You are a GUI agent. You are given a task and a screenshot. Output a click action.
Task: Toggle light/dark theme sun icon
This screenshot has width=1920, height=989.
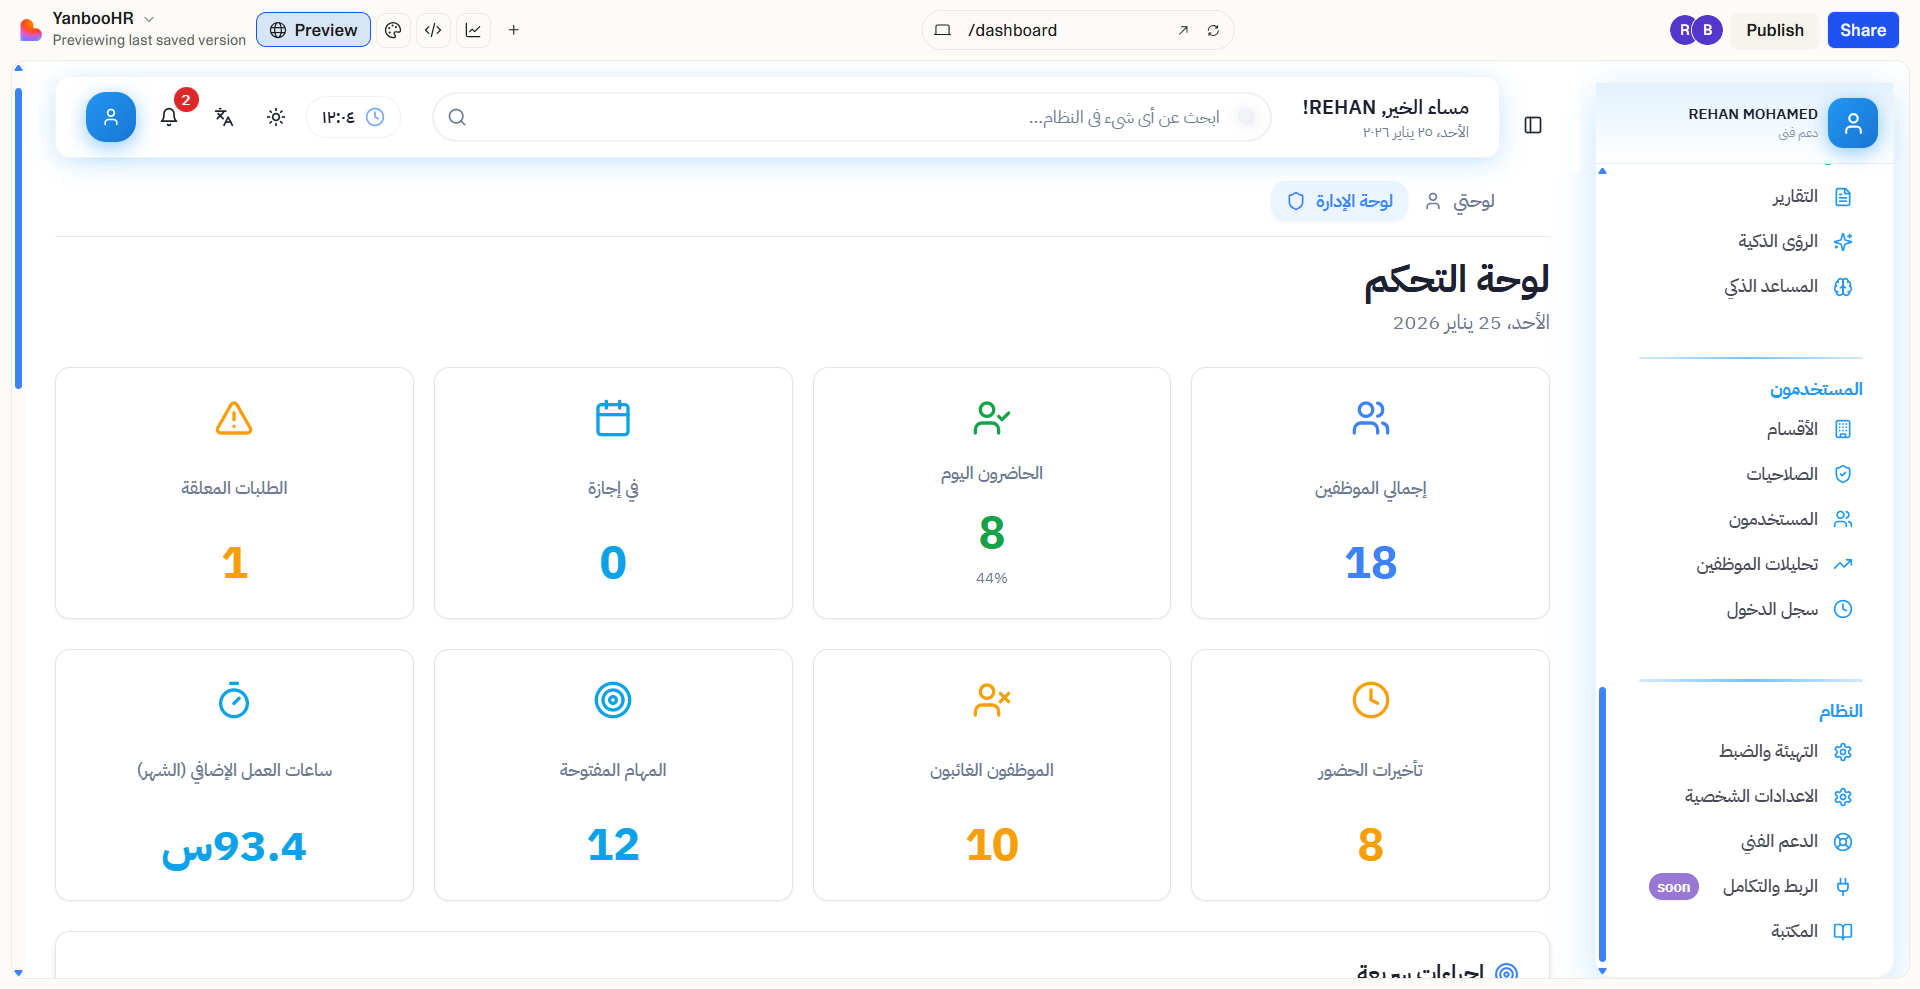pos(276,117)
